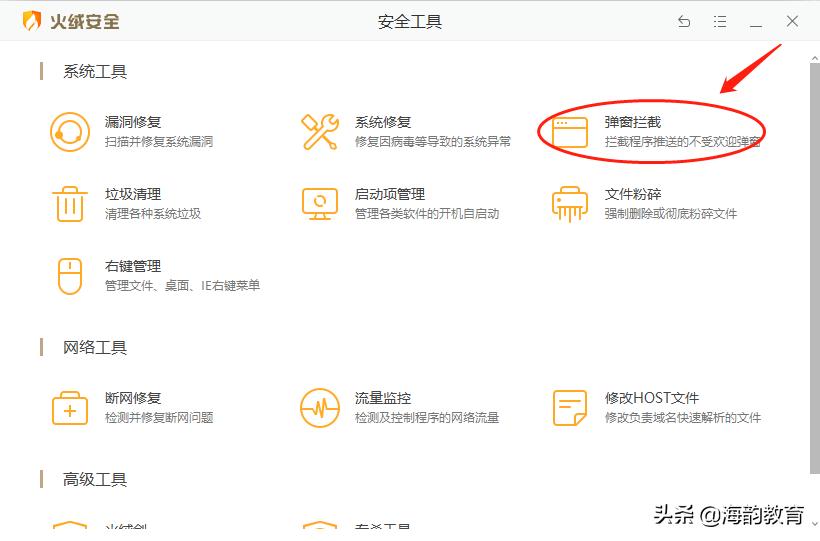Click the vertical scrollbar thumb

pyautogui.click(x=815, y=268)
